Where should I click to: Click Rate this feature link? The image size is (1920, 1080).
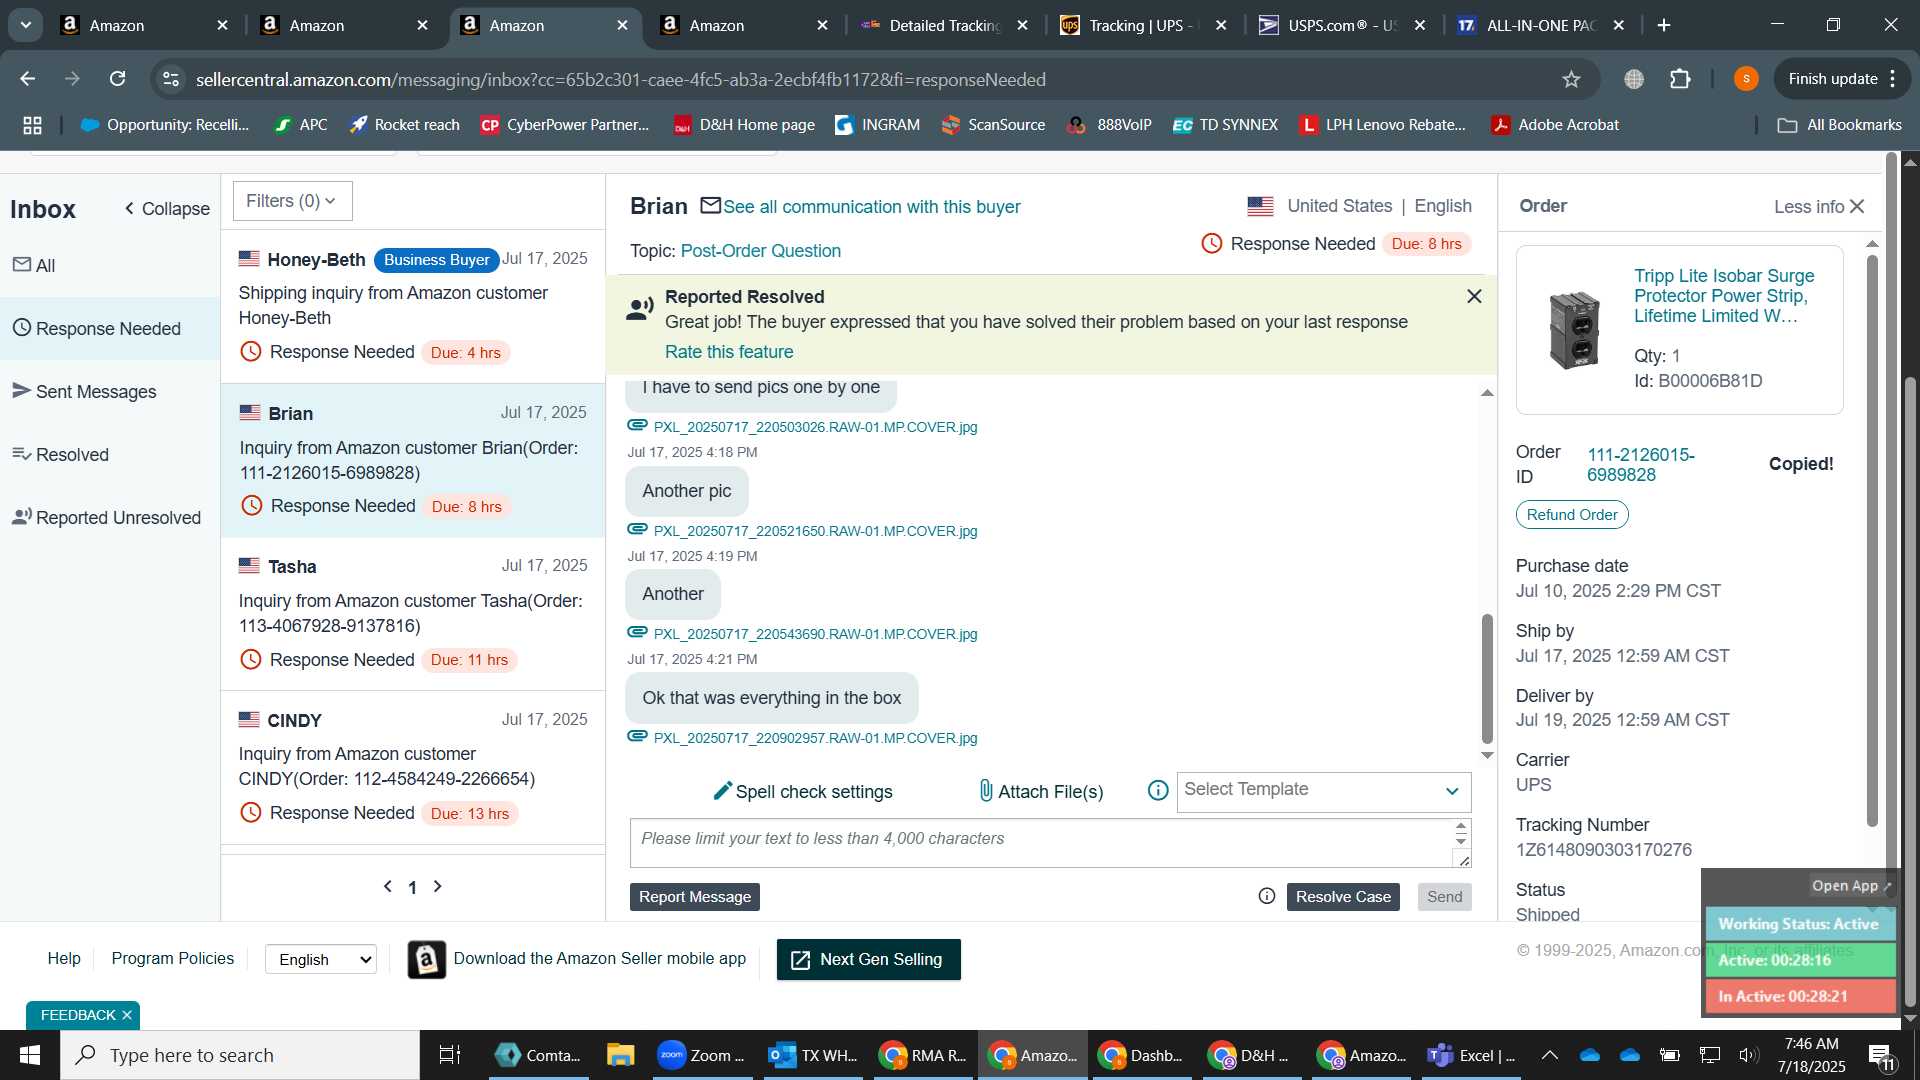tap(728, 351)
